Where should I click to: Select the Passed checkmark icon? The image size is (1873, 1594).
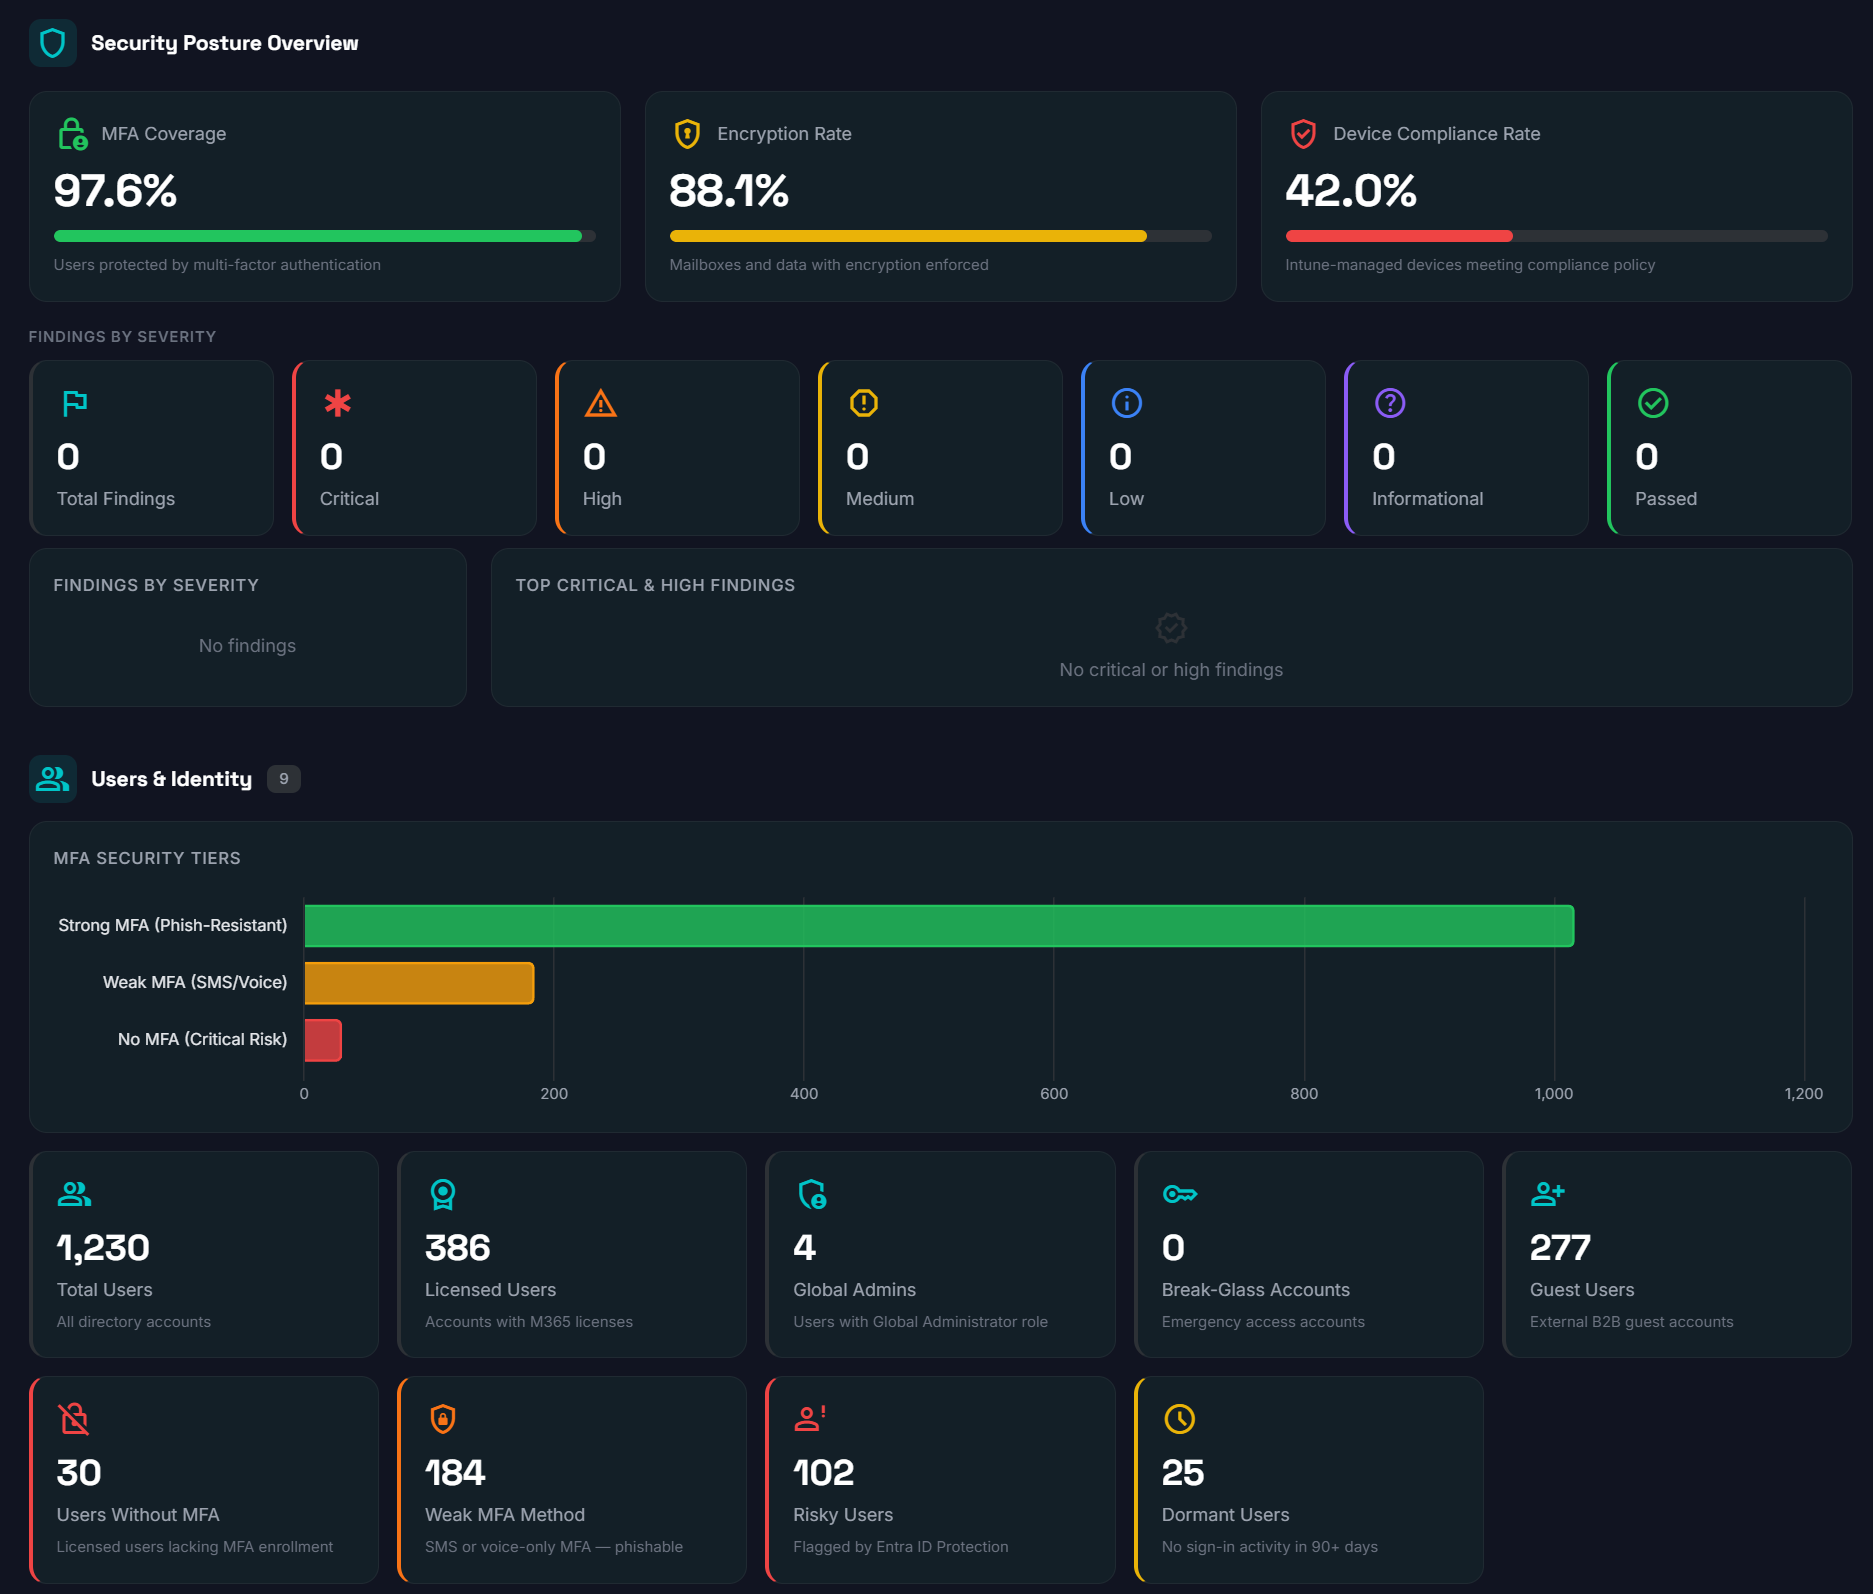pyautogui.click(x=1652, y=404)
